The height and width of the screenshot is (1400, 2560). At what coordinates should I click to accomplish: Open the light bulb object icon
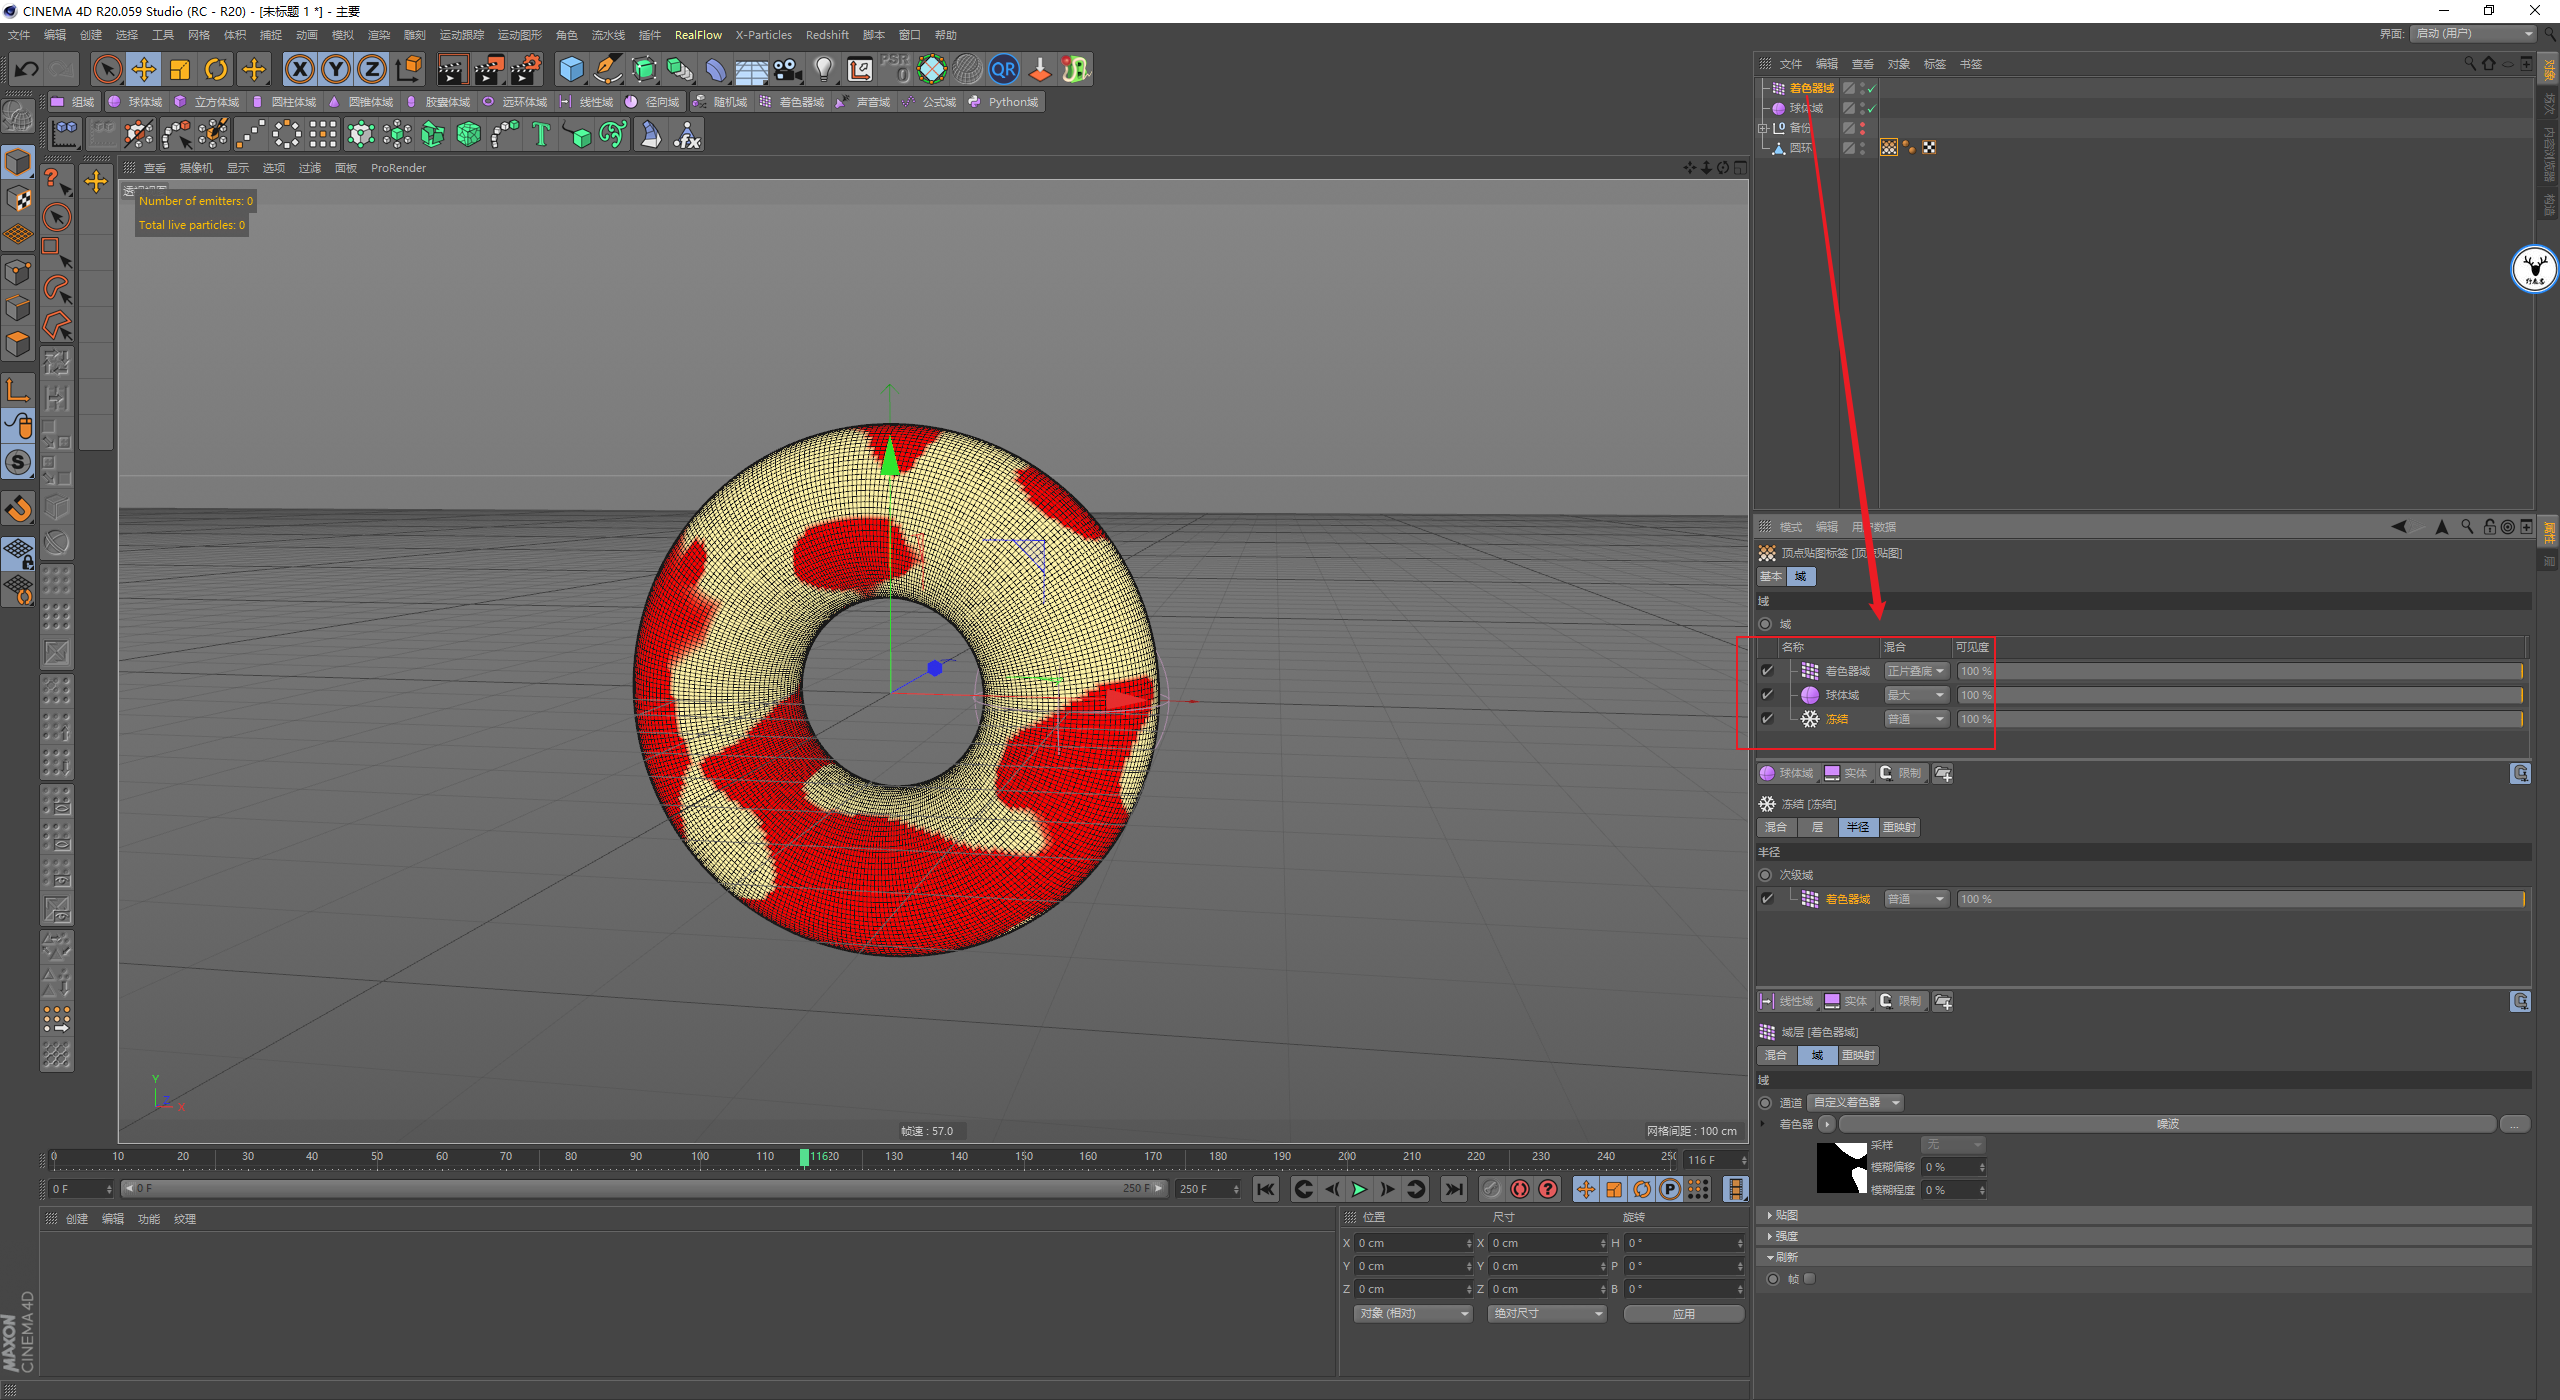(823, 70)
